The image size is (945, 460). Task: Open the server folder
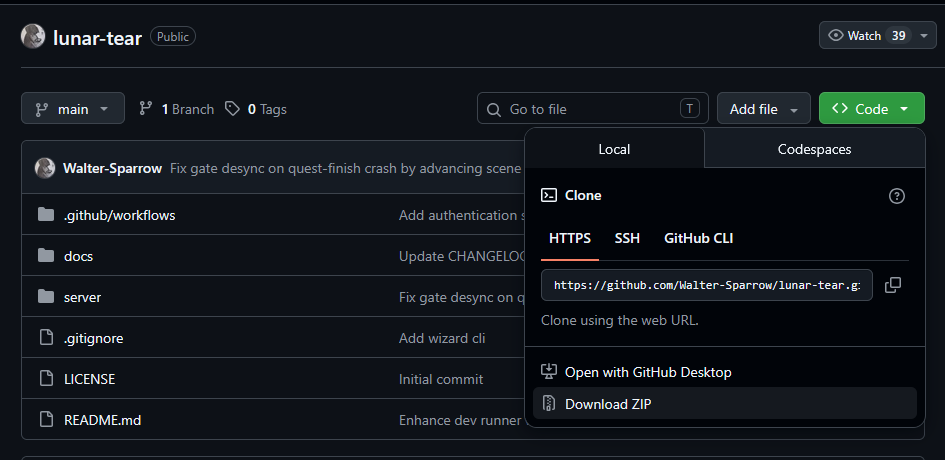tap(83, 297)
